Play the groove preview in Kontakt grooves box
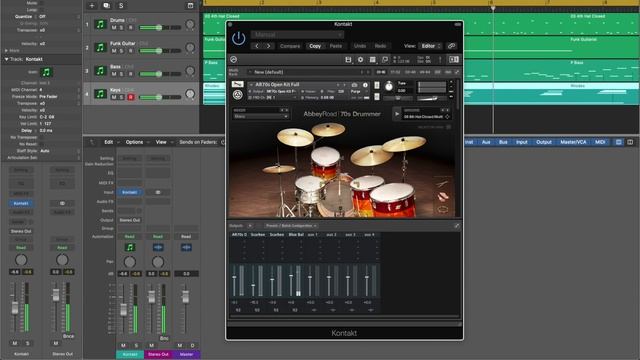The image size is (640, 360). [397, 114]
